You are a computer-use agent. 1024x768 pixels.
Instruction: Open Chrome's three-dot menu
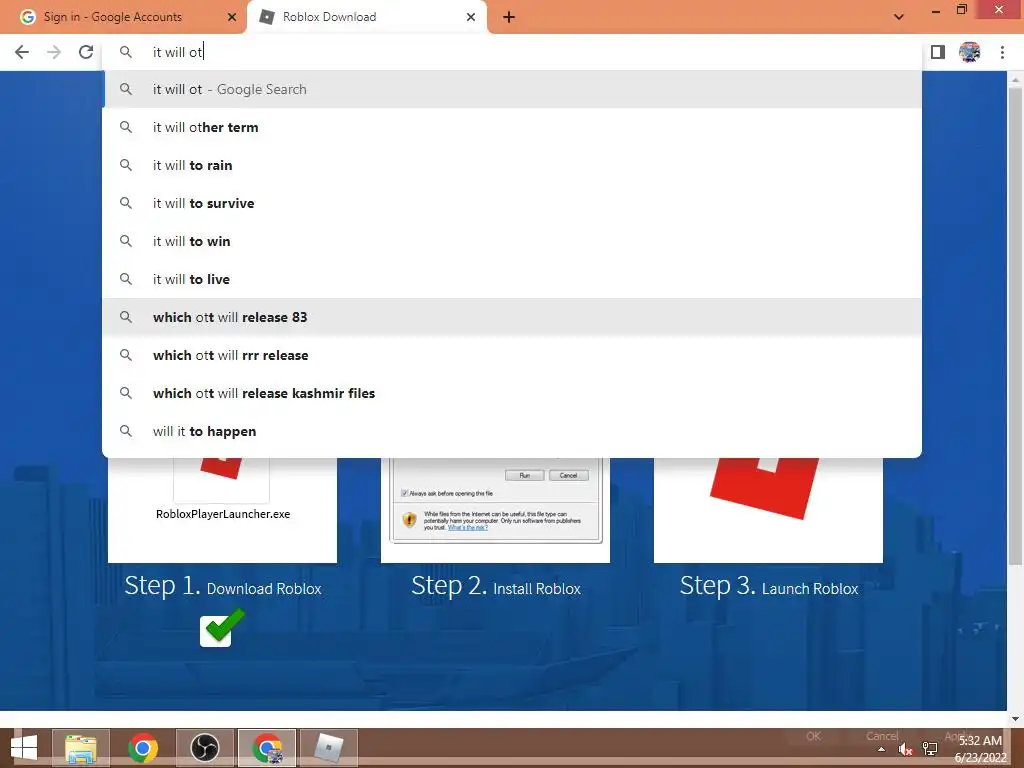pyautogui.click(x=1002, y=52)
